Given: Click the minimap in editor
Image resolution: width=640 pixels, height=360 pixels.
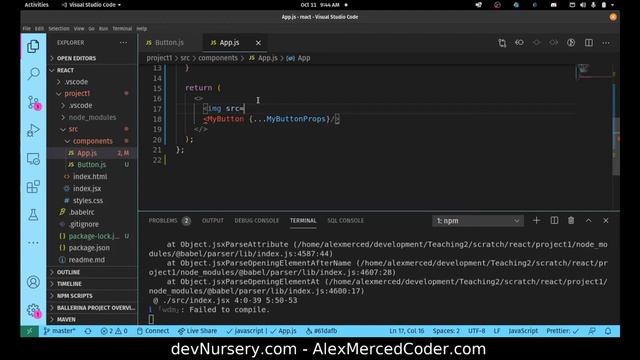Looking at the screenshot, I should pos(594,72).
